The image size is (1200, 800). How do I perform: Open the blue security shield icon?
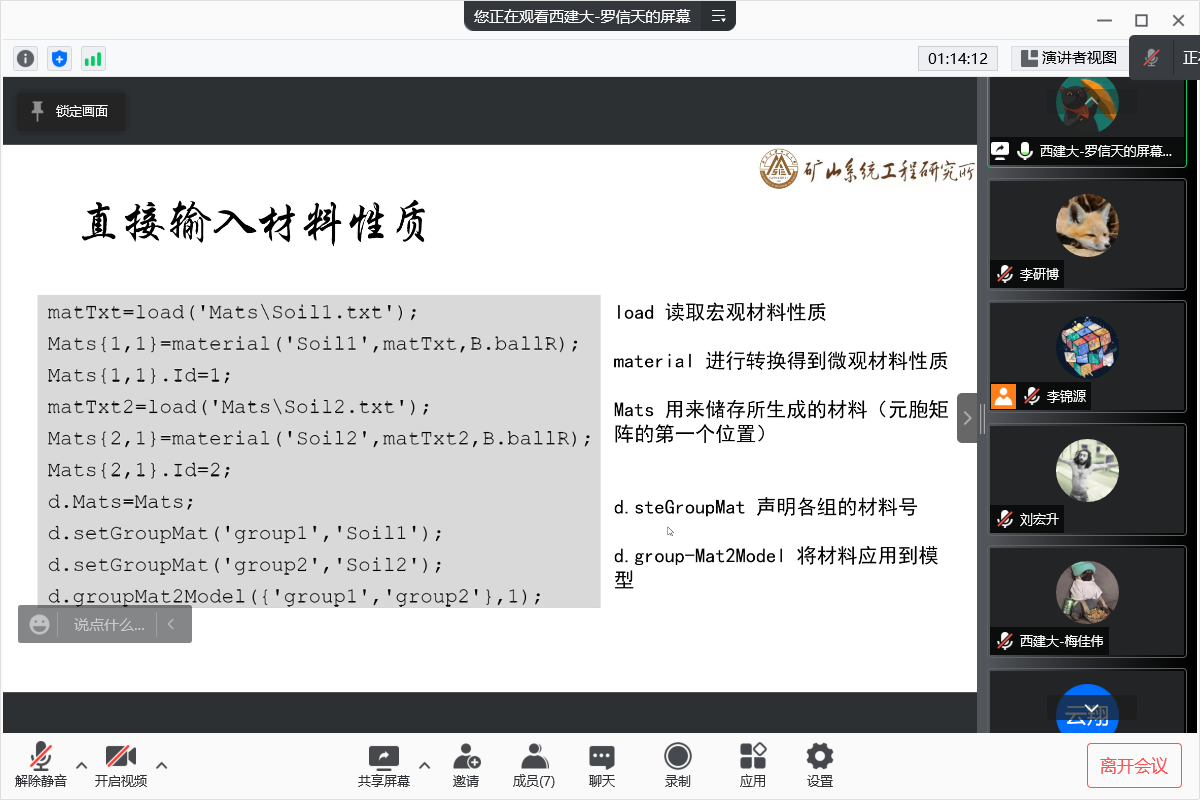[60, 58]
